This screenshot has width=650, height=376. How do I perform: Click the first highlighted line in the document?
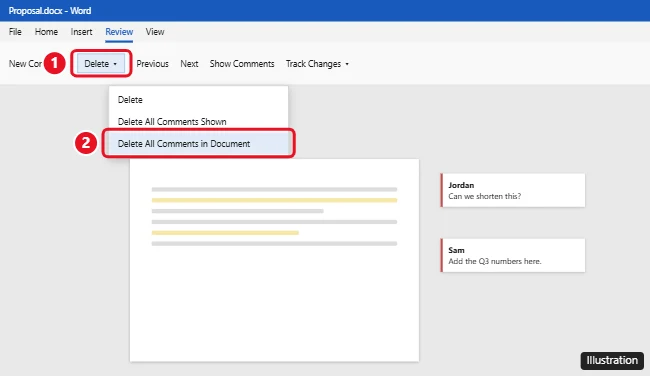[x=274, y=200]
